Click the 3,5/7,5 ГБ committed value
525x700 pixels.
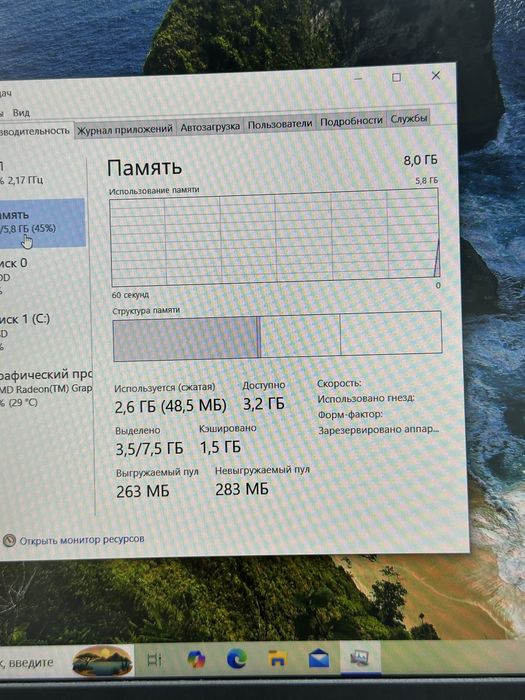pyautogui.click(x=150, y=448)
